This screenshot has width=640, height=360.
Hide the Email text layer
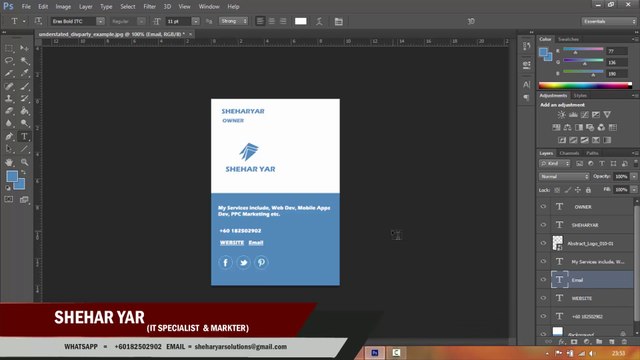(543, 280)
